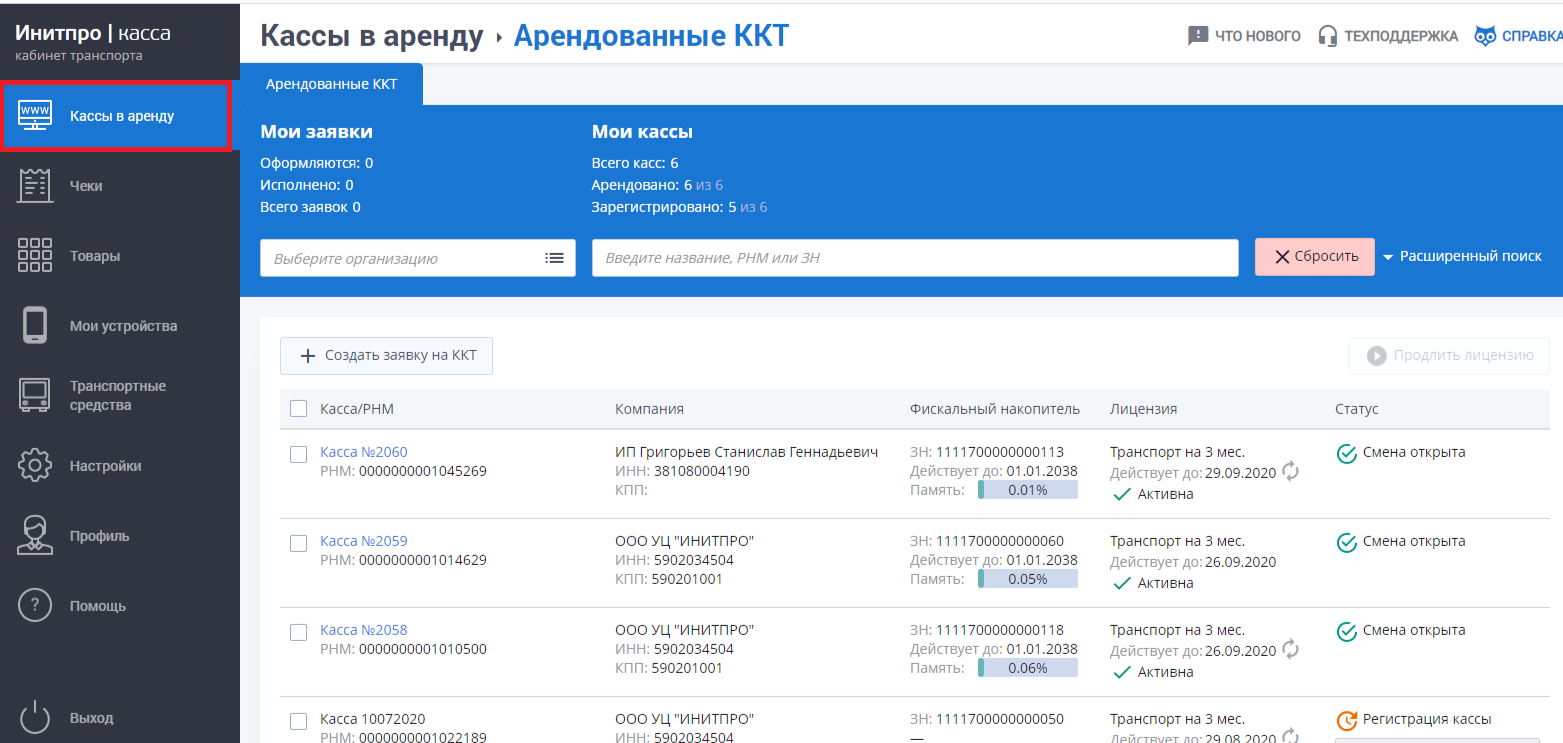Viewport: 1563px width, 743px height.
Task: Open the Кассы в аренду sidebar icon
Action: coord(36,116)
